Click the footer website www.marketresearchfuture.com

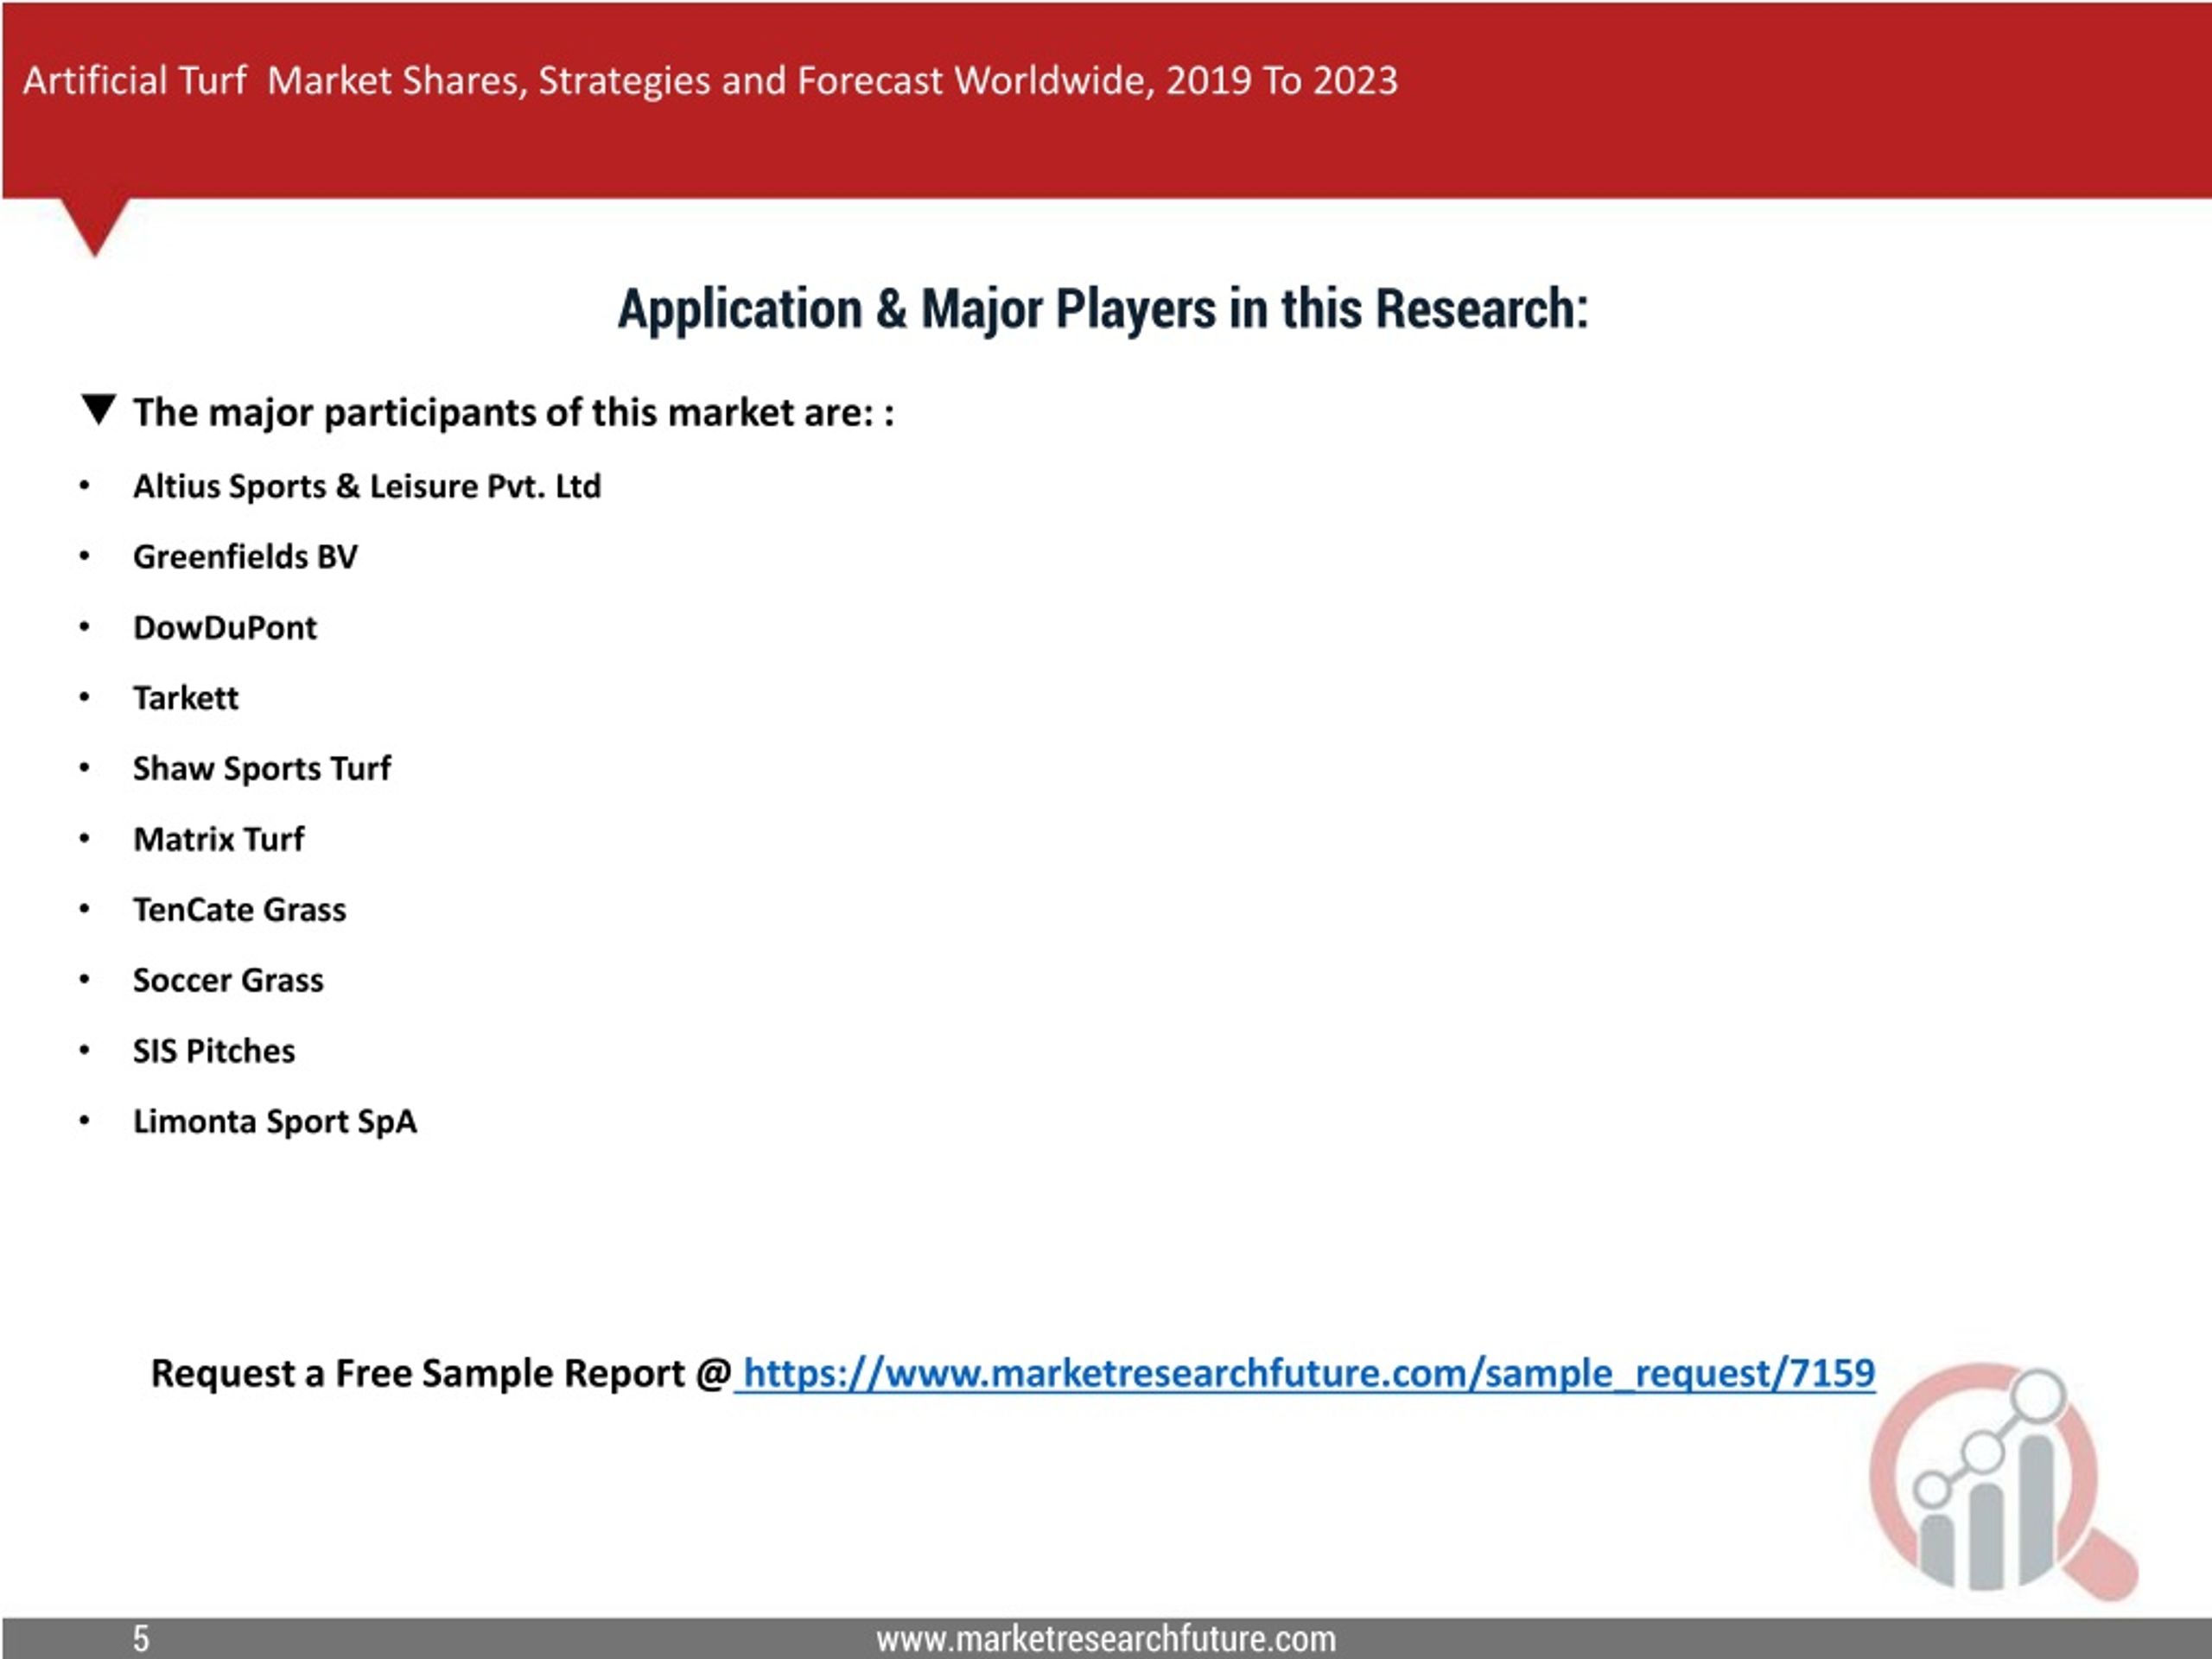[1106, 1639]
